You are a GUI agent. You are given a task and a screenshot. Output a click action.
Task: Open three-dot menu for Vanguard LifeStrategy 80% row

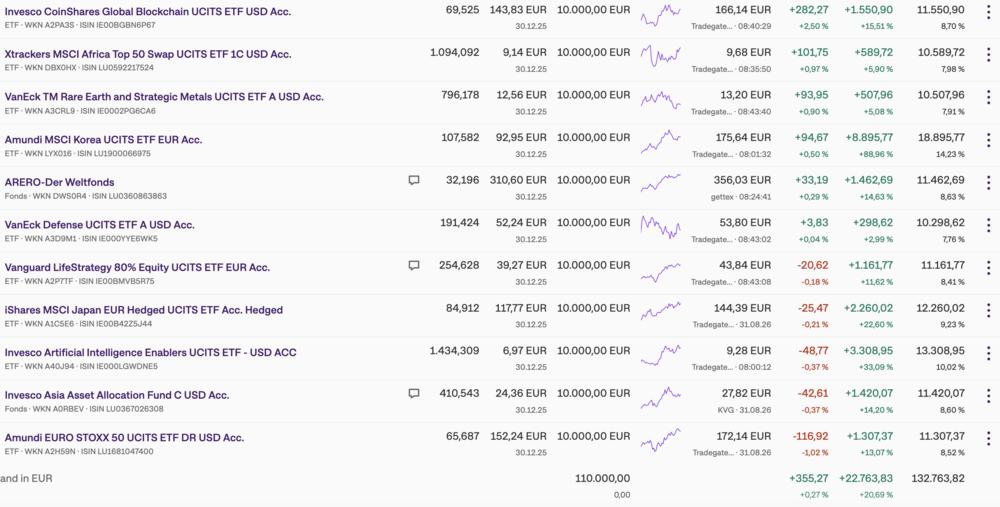coord(989,268)
